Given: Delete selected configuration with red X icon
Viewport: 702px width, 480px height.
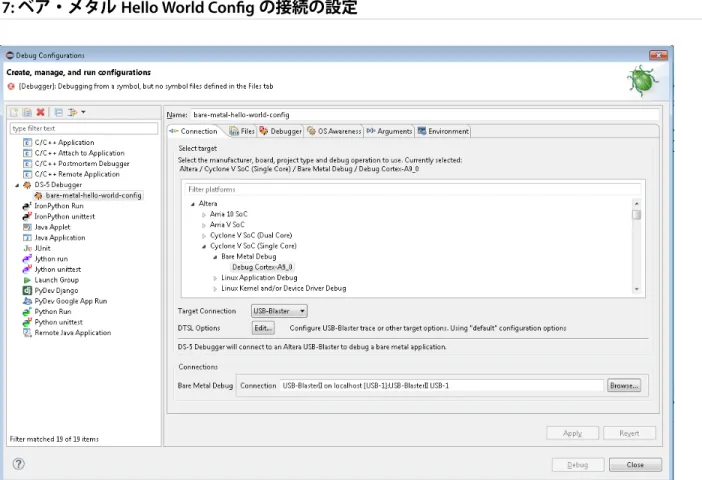Looking at the screenshot, I should point(41,112).
